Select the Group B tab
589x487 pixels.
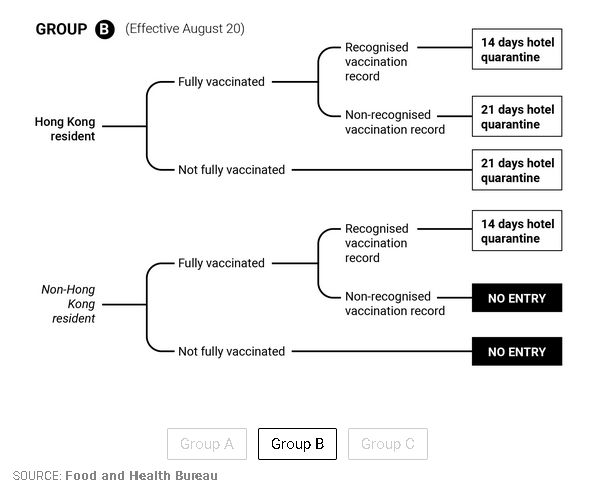[x=297, y=444]
